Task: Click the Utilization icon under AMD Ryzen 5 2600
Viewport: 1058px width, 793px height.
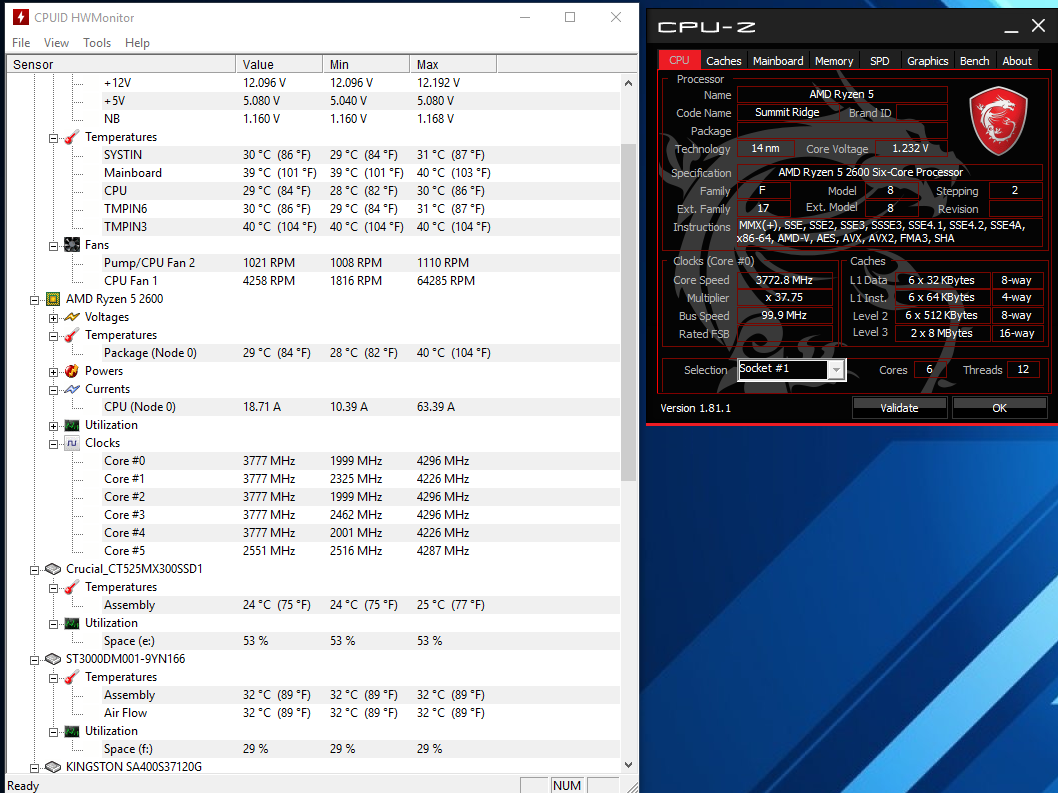Action: (72, 425)
